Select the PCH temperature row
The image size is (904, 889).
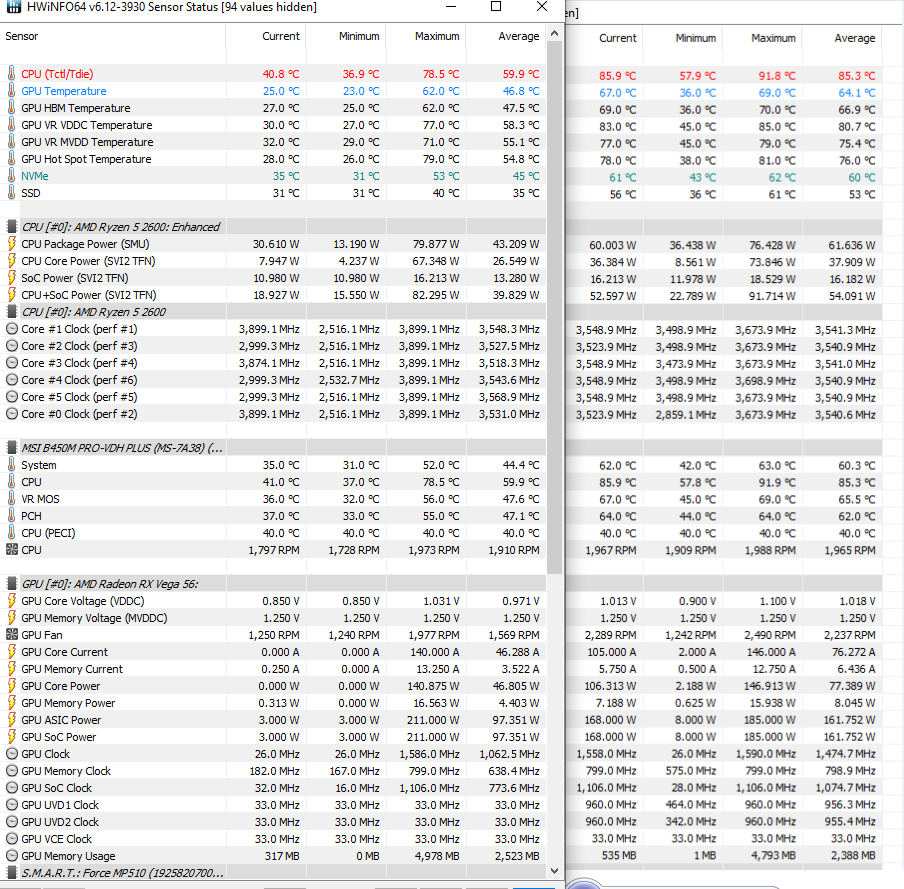tap(273, 516)
